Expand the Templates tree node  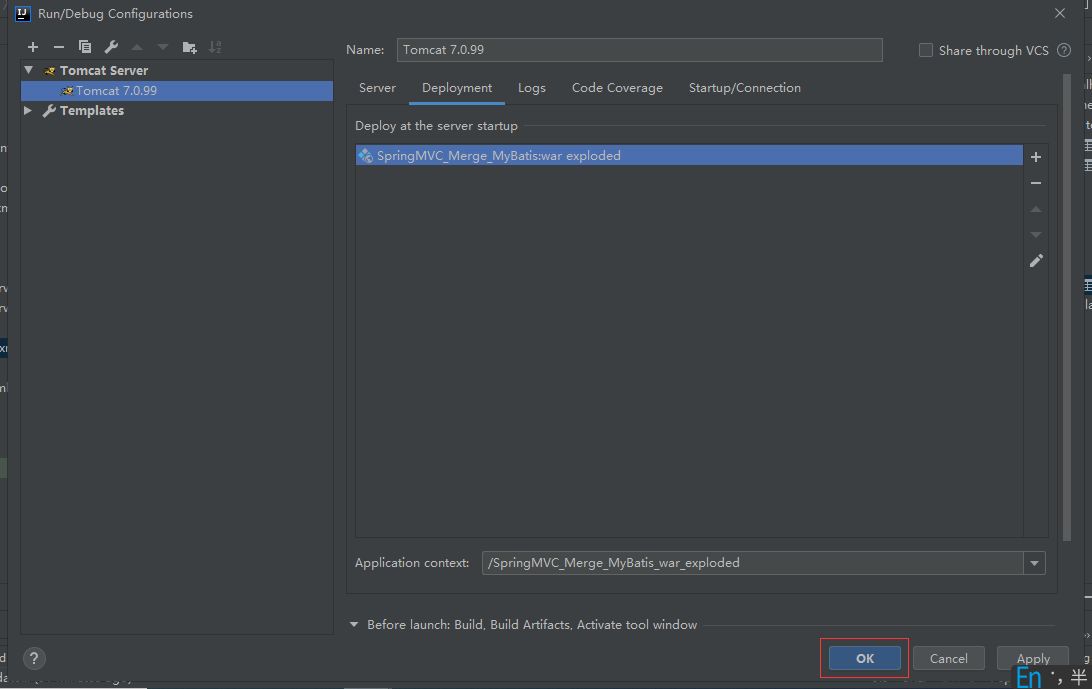[x=28, y=110]
